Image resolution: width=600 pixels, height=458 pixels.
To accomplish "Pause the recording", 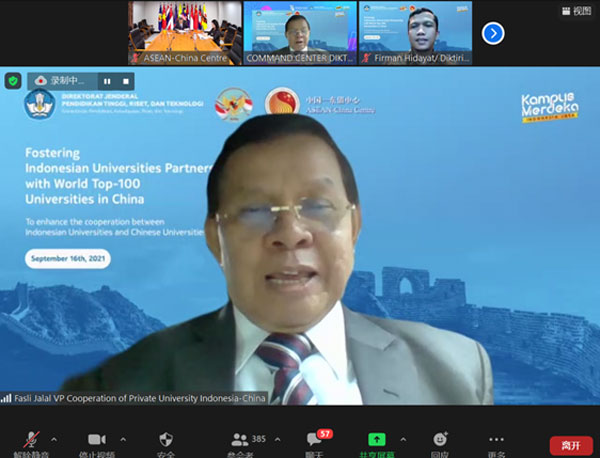I will 107,81.
